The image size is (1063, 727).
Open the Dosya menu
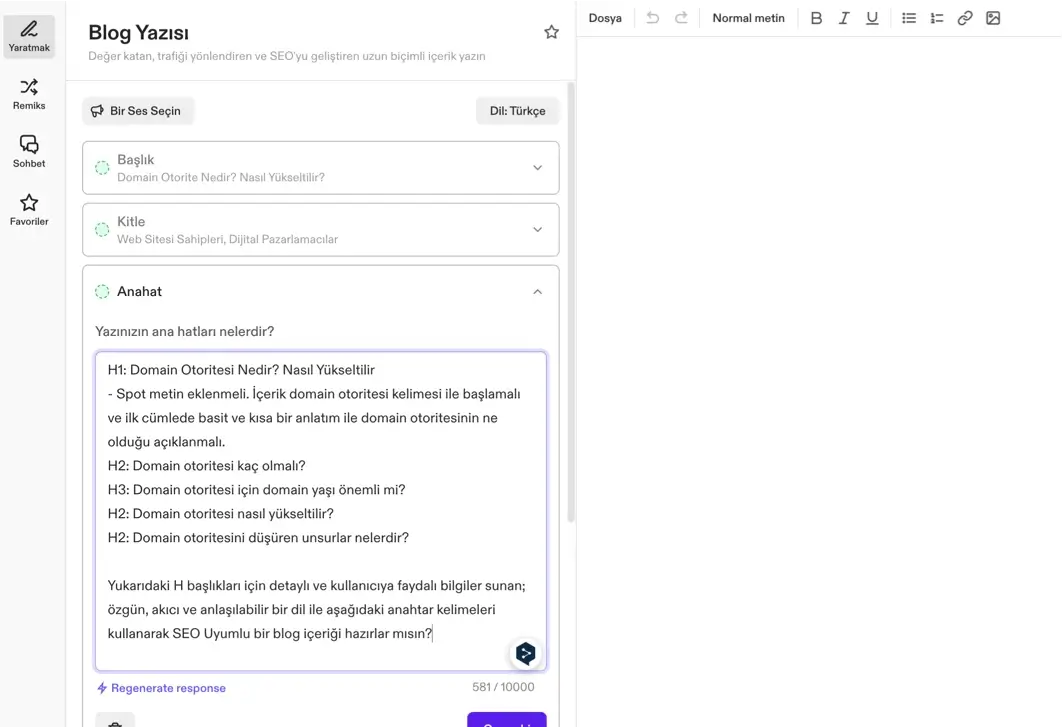[605, 18]
